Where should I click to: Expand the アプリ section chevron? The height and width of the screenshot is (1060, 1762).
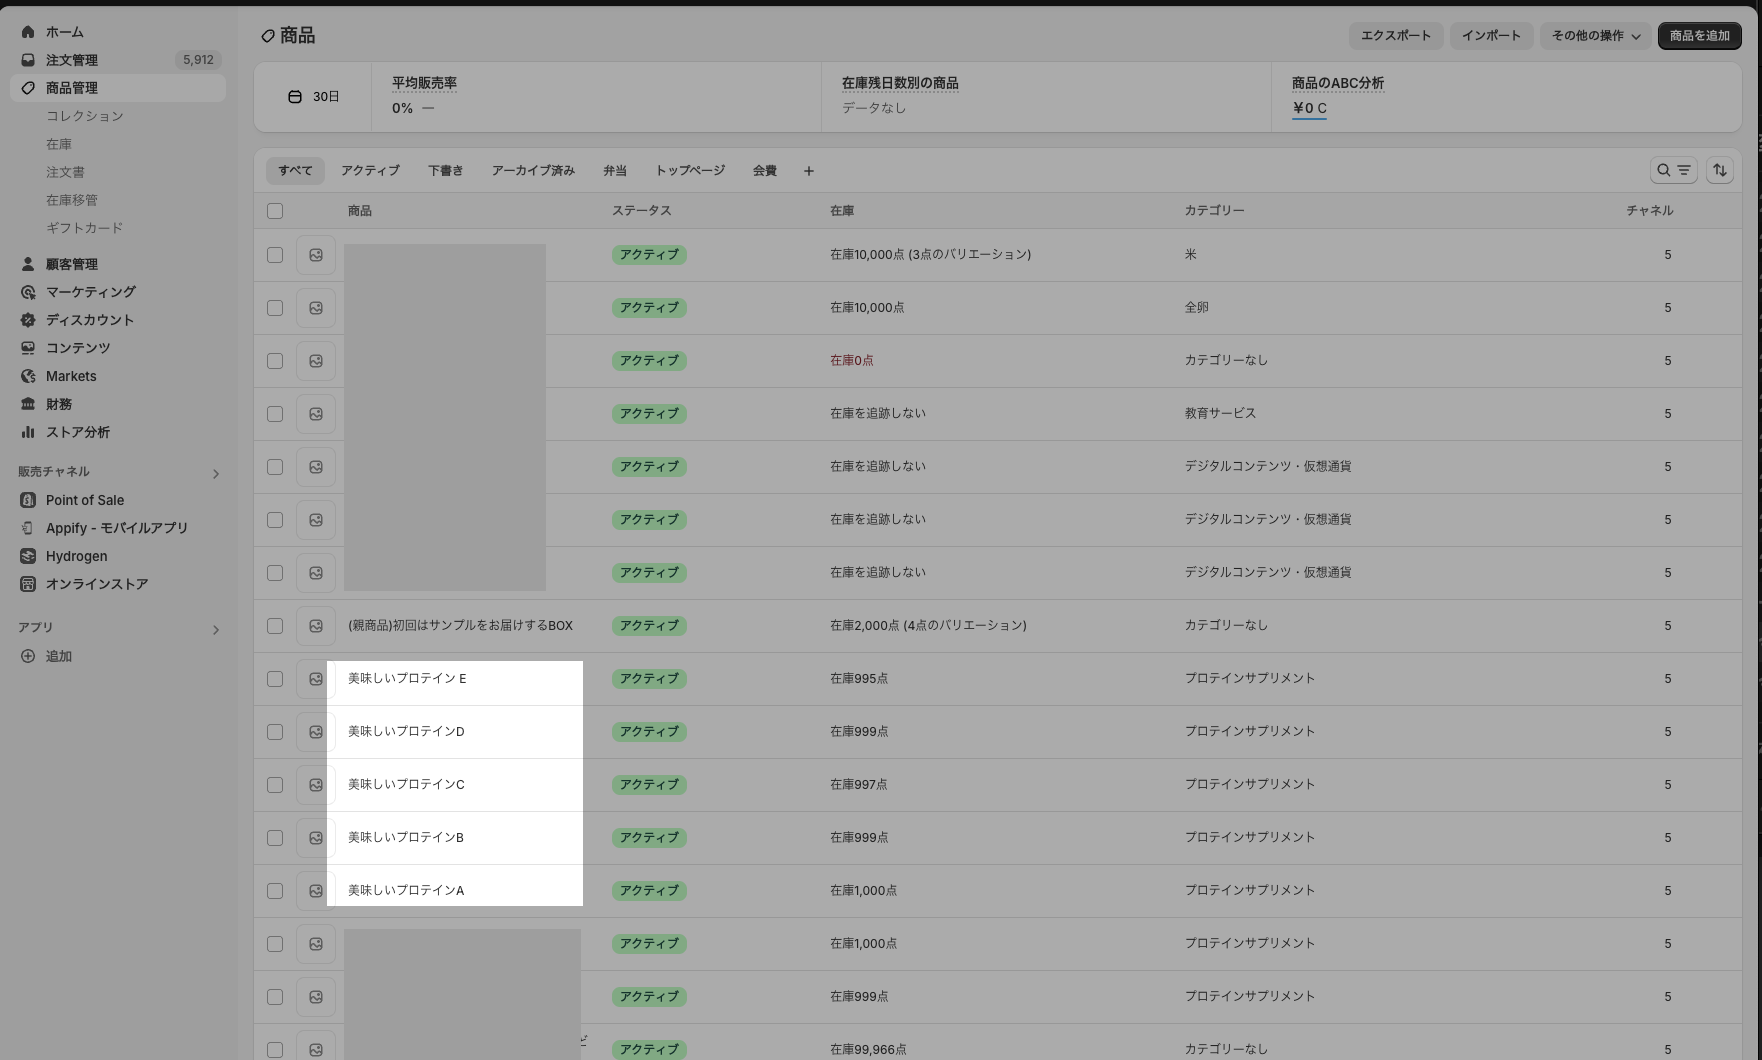point(215,630)
